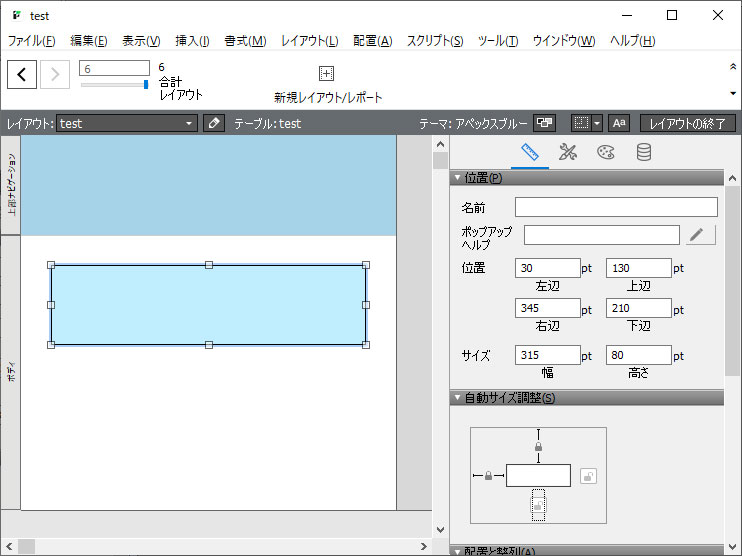Select the Position ruler inspector tab
742x556 pixels.
(530, 152)
